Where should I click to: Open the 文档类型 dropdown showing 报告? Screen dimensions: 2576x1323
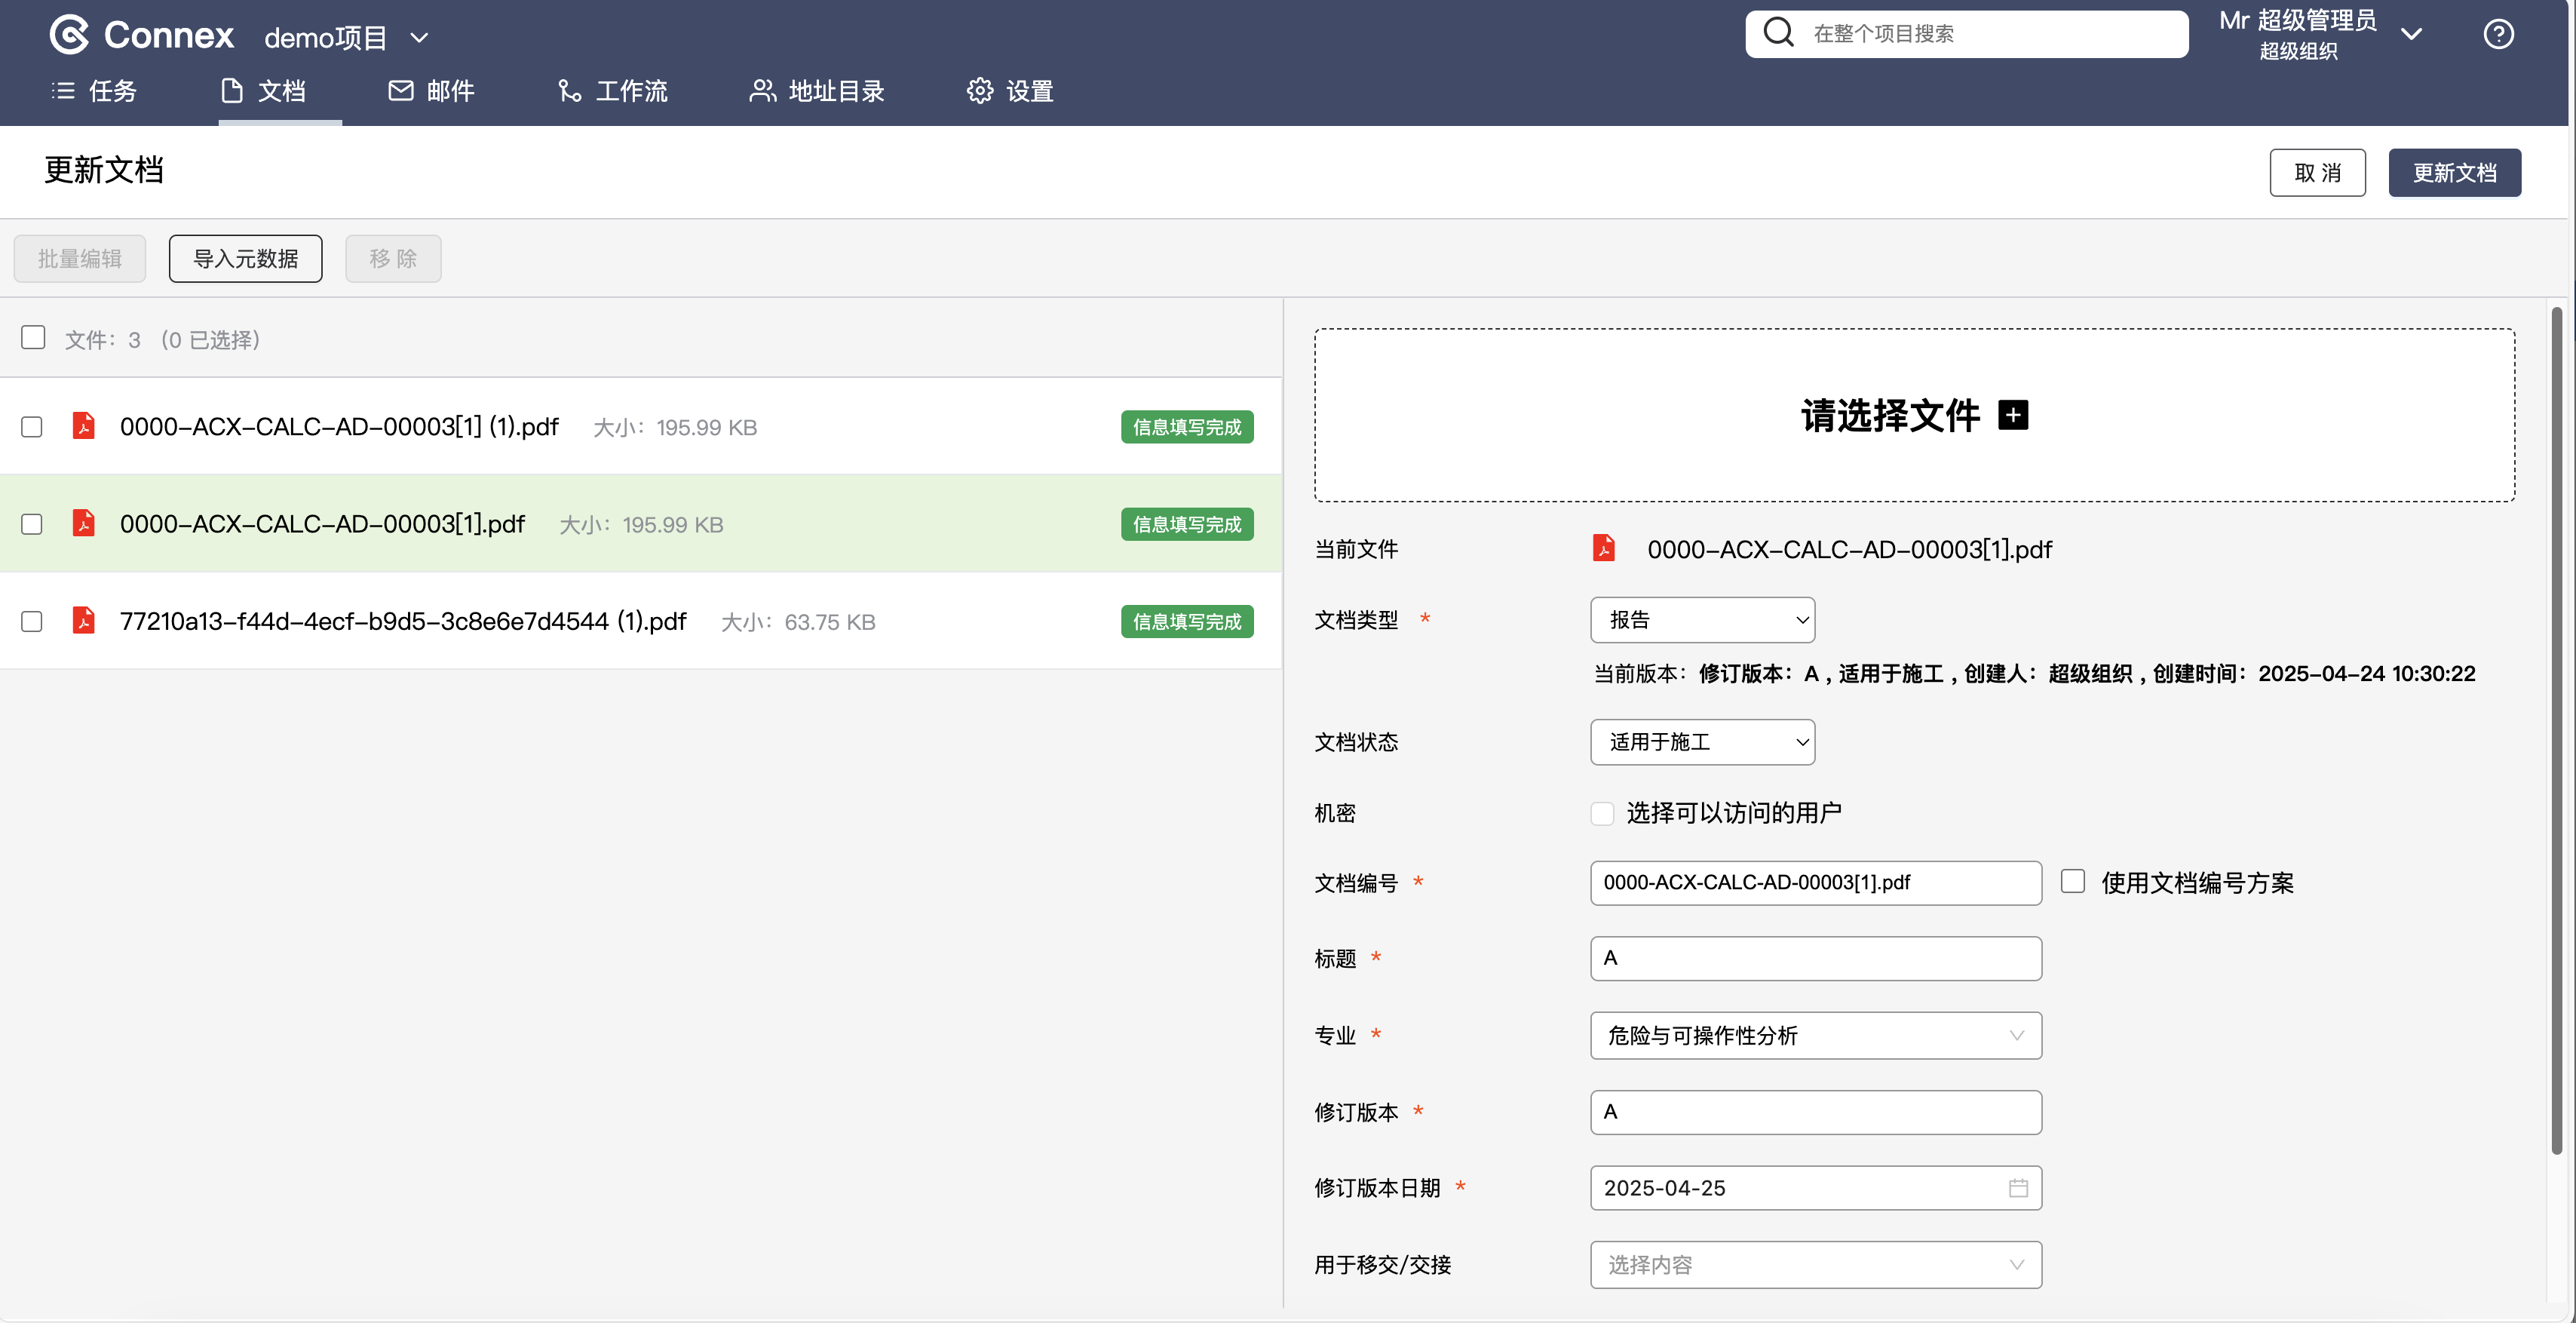[1702, 620]
